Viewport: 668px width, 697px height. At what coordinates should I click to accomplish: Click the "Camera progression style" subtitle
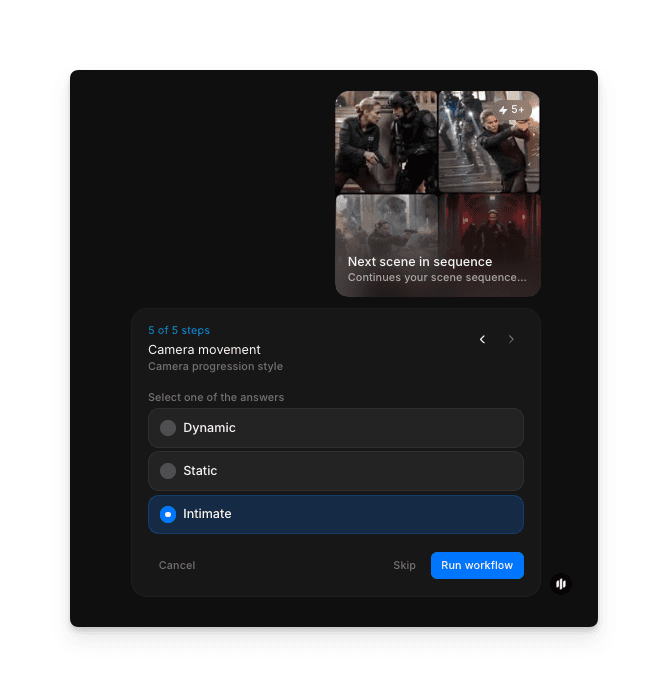click(215, 366)
